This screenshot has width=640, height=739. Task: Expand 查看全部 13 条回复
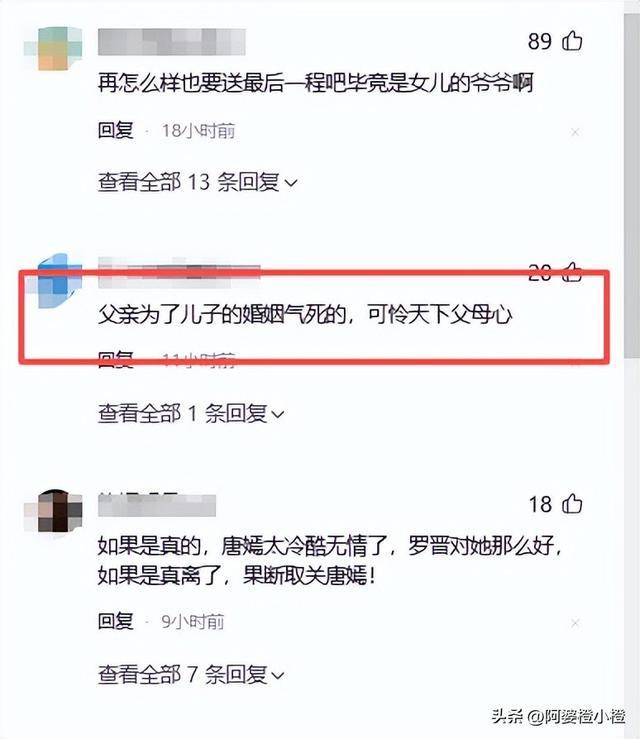pyautogui.click(x=197, y=182)
